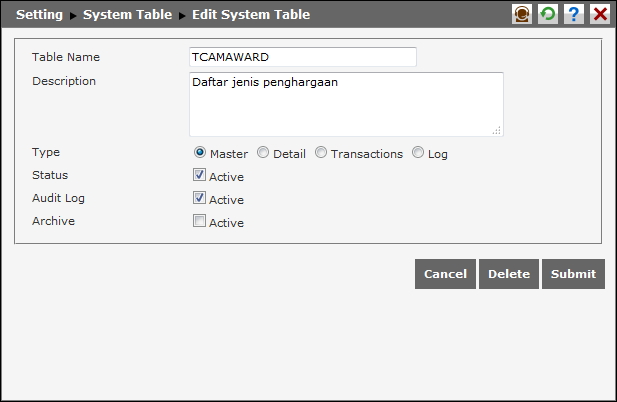
Task: Grab the Description textarea resize handle
Action: (497, 130)
